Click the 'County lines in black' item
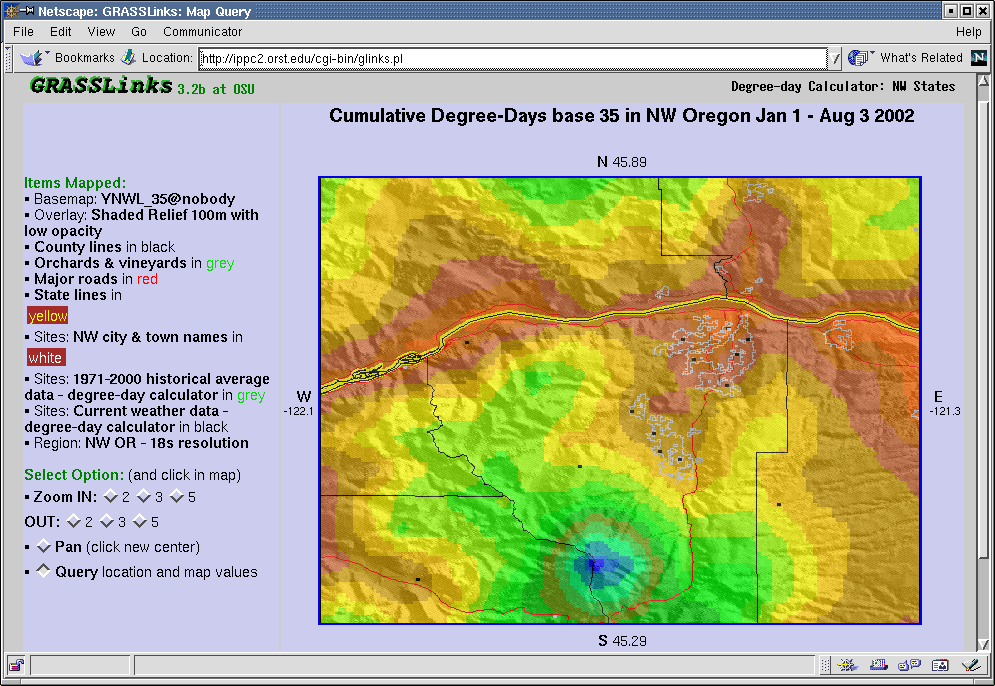 105,247
